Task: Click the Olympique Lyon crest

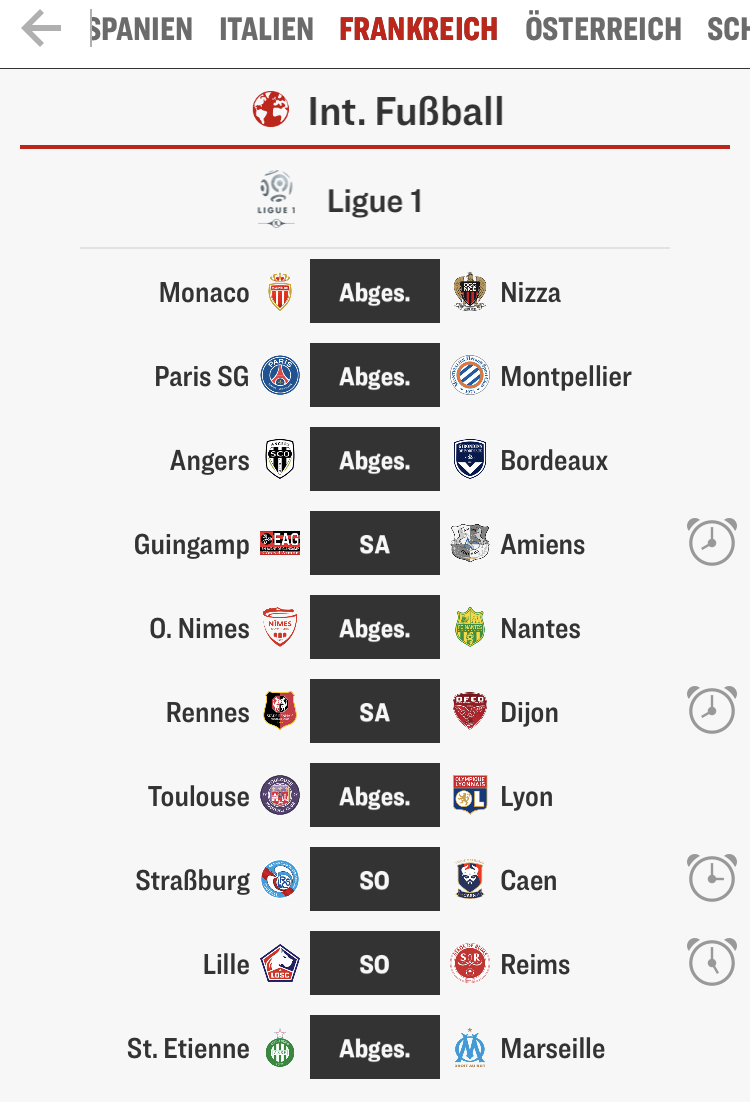Action: coord(470,795)
